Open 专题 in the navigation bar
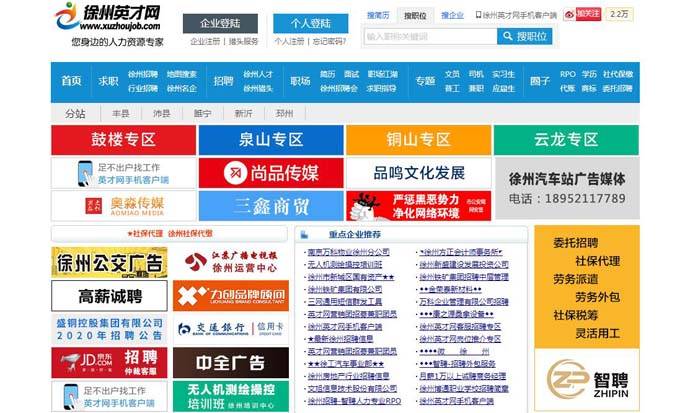Image resolution: width=690 pixels, height=413 pixels. tap(425, 81)
